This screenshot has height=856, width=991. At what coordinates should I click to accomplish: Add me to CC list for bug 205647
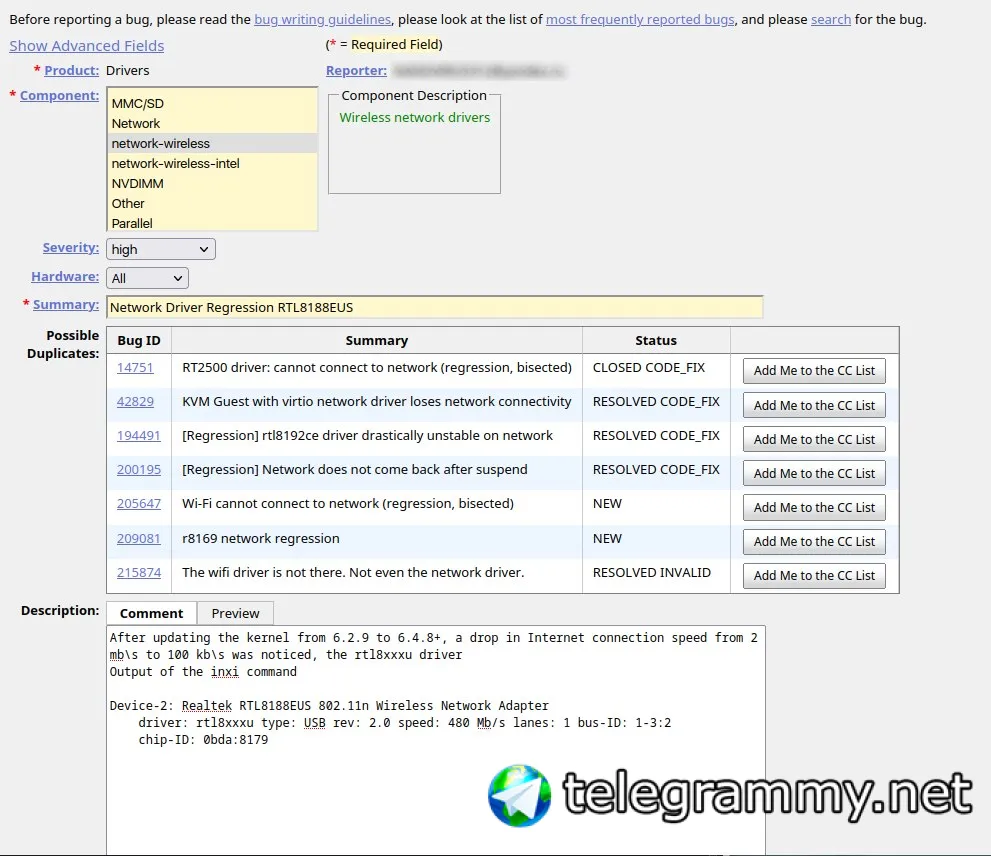click(x=814, y=508)
